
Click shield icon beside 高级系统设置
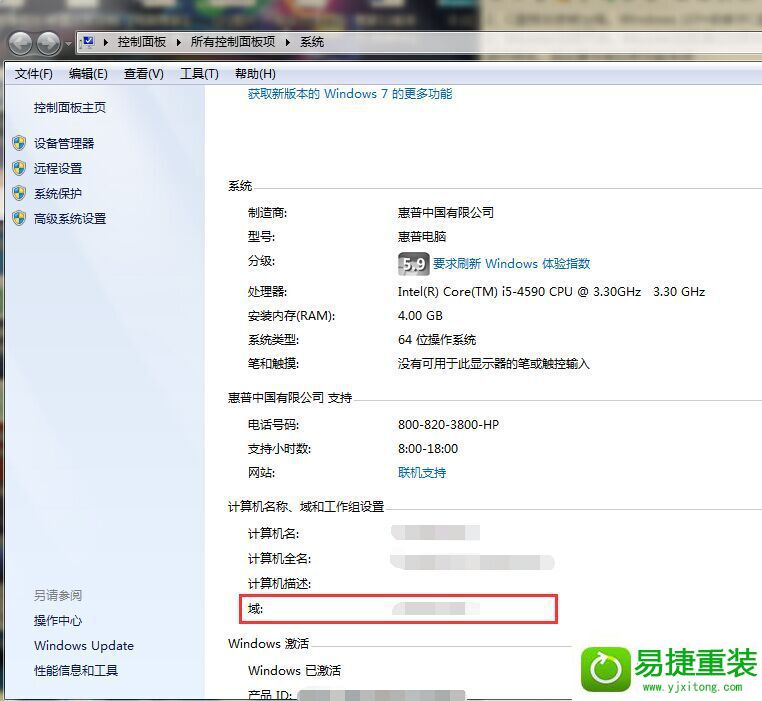[19, 218]
